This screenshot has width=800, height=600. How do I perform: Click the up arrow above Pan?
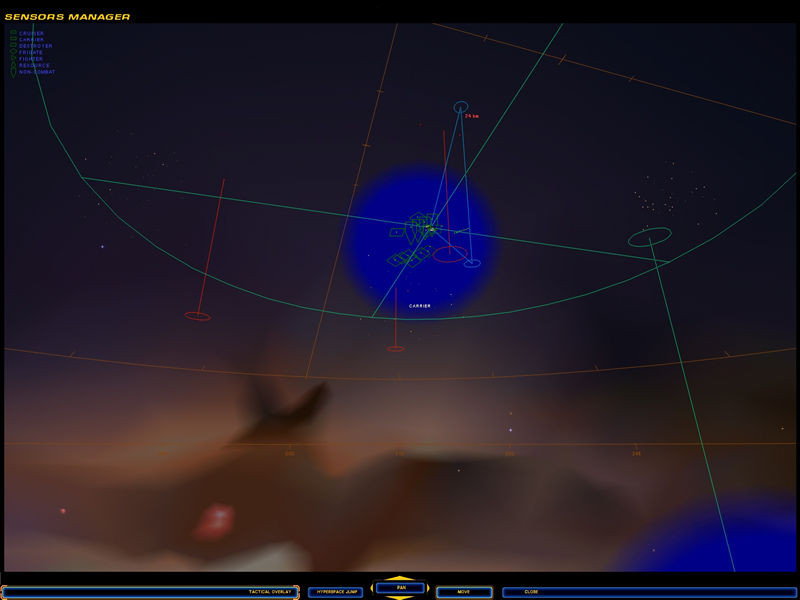(400, 578)
